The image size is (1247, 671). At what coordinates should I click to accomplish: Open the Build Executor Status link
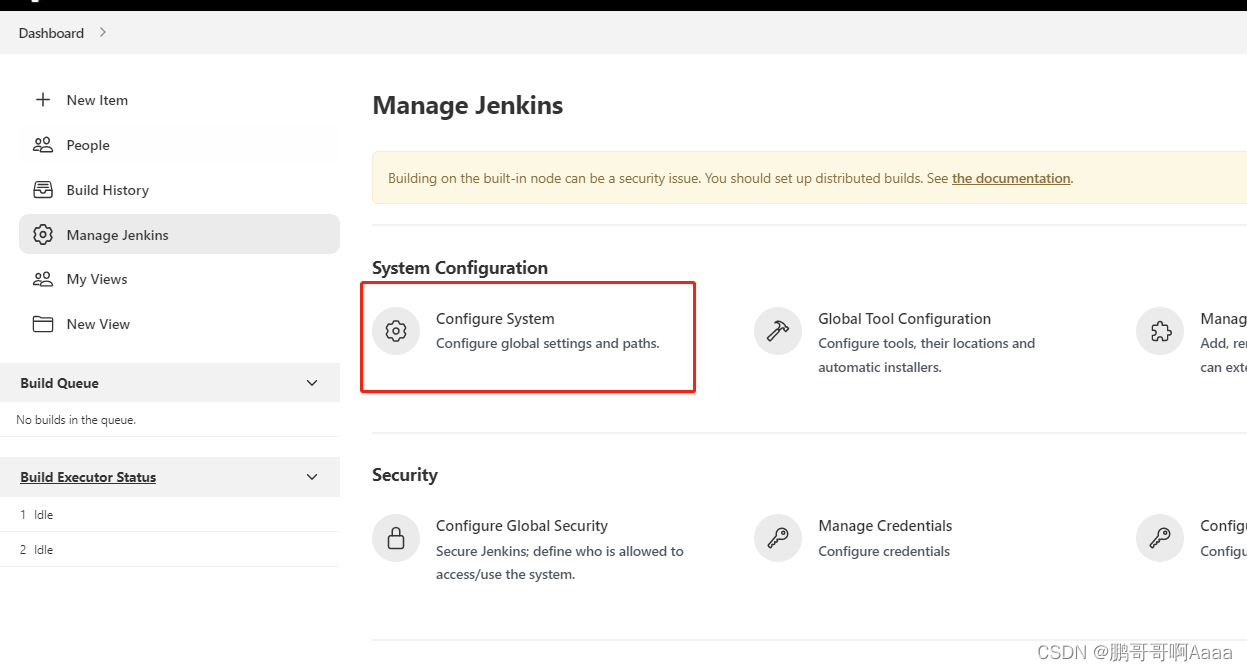88,477
